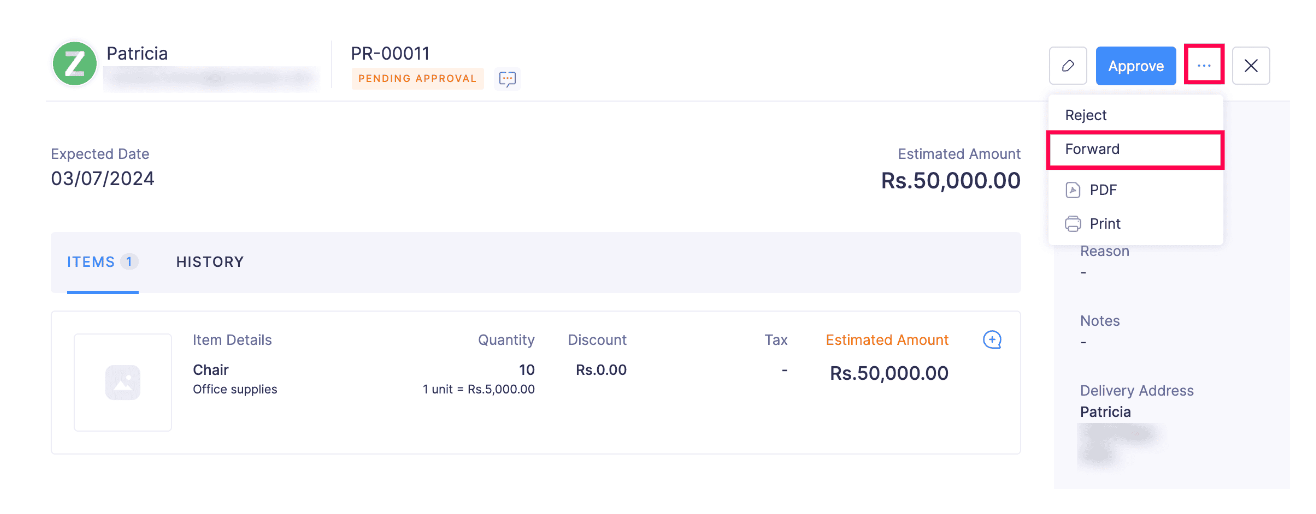Click the Chair image placeholder thumbnail
Image resolution: width=1316 pixels, height=514 pixels.
pos(123,383)
